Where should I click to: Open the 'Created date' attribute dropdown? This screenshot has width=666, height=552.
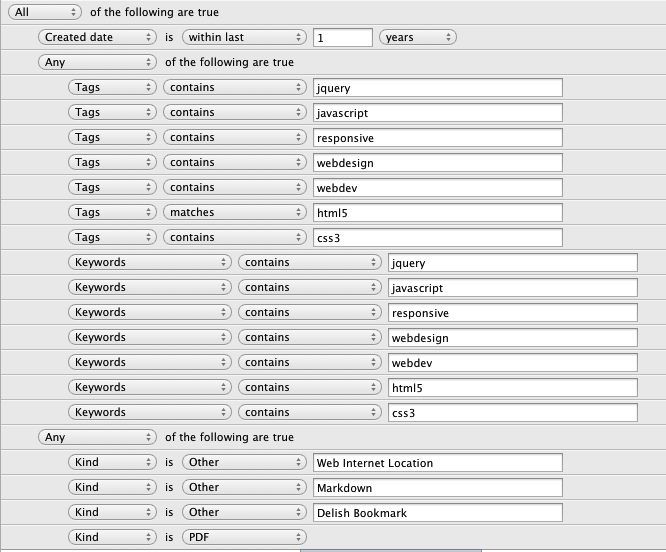(x=98, y=37)
